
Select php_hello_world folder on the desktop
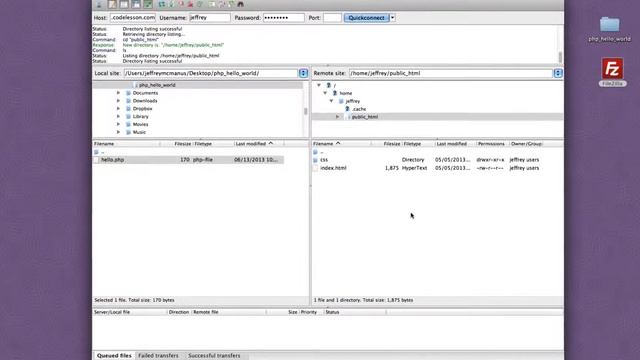click(609, 29)
